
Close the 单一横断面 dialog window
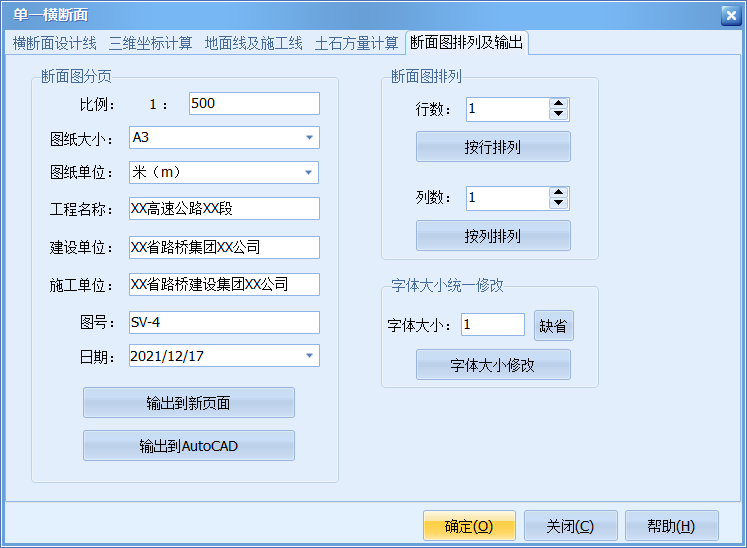coord(731,16)
